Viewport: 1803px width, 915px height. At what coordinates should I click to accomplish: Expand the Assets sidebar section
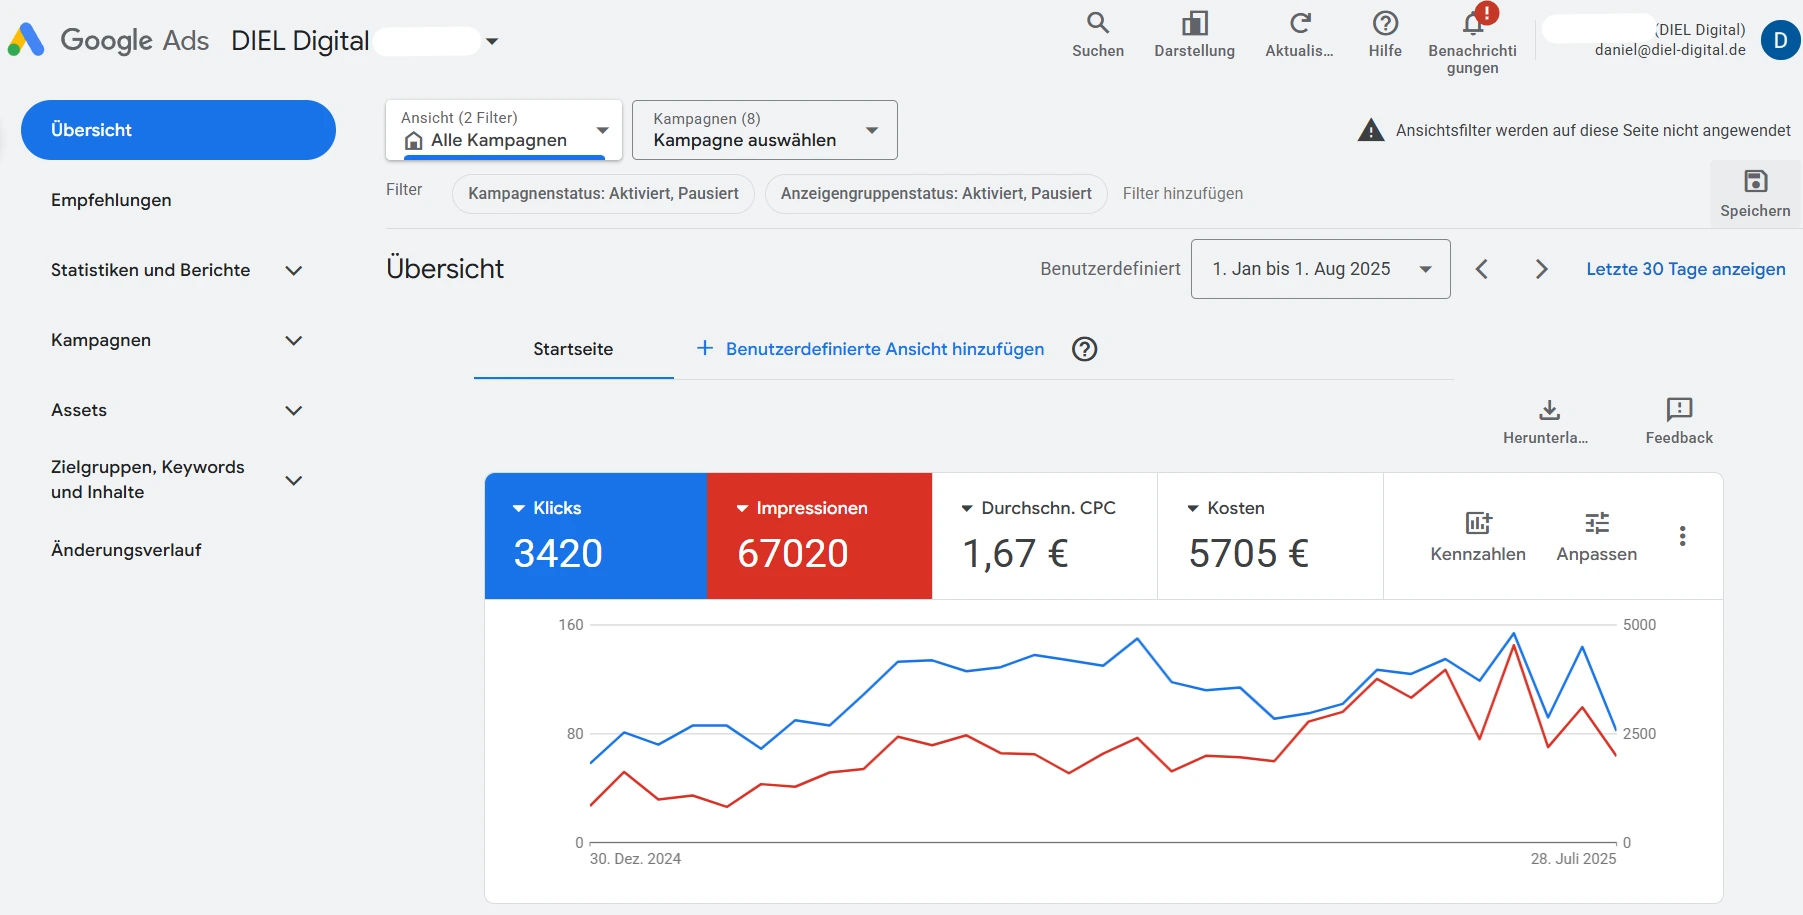[x=294, y=410]
